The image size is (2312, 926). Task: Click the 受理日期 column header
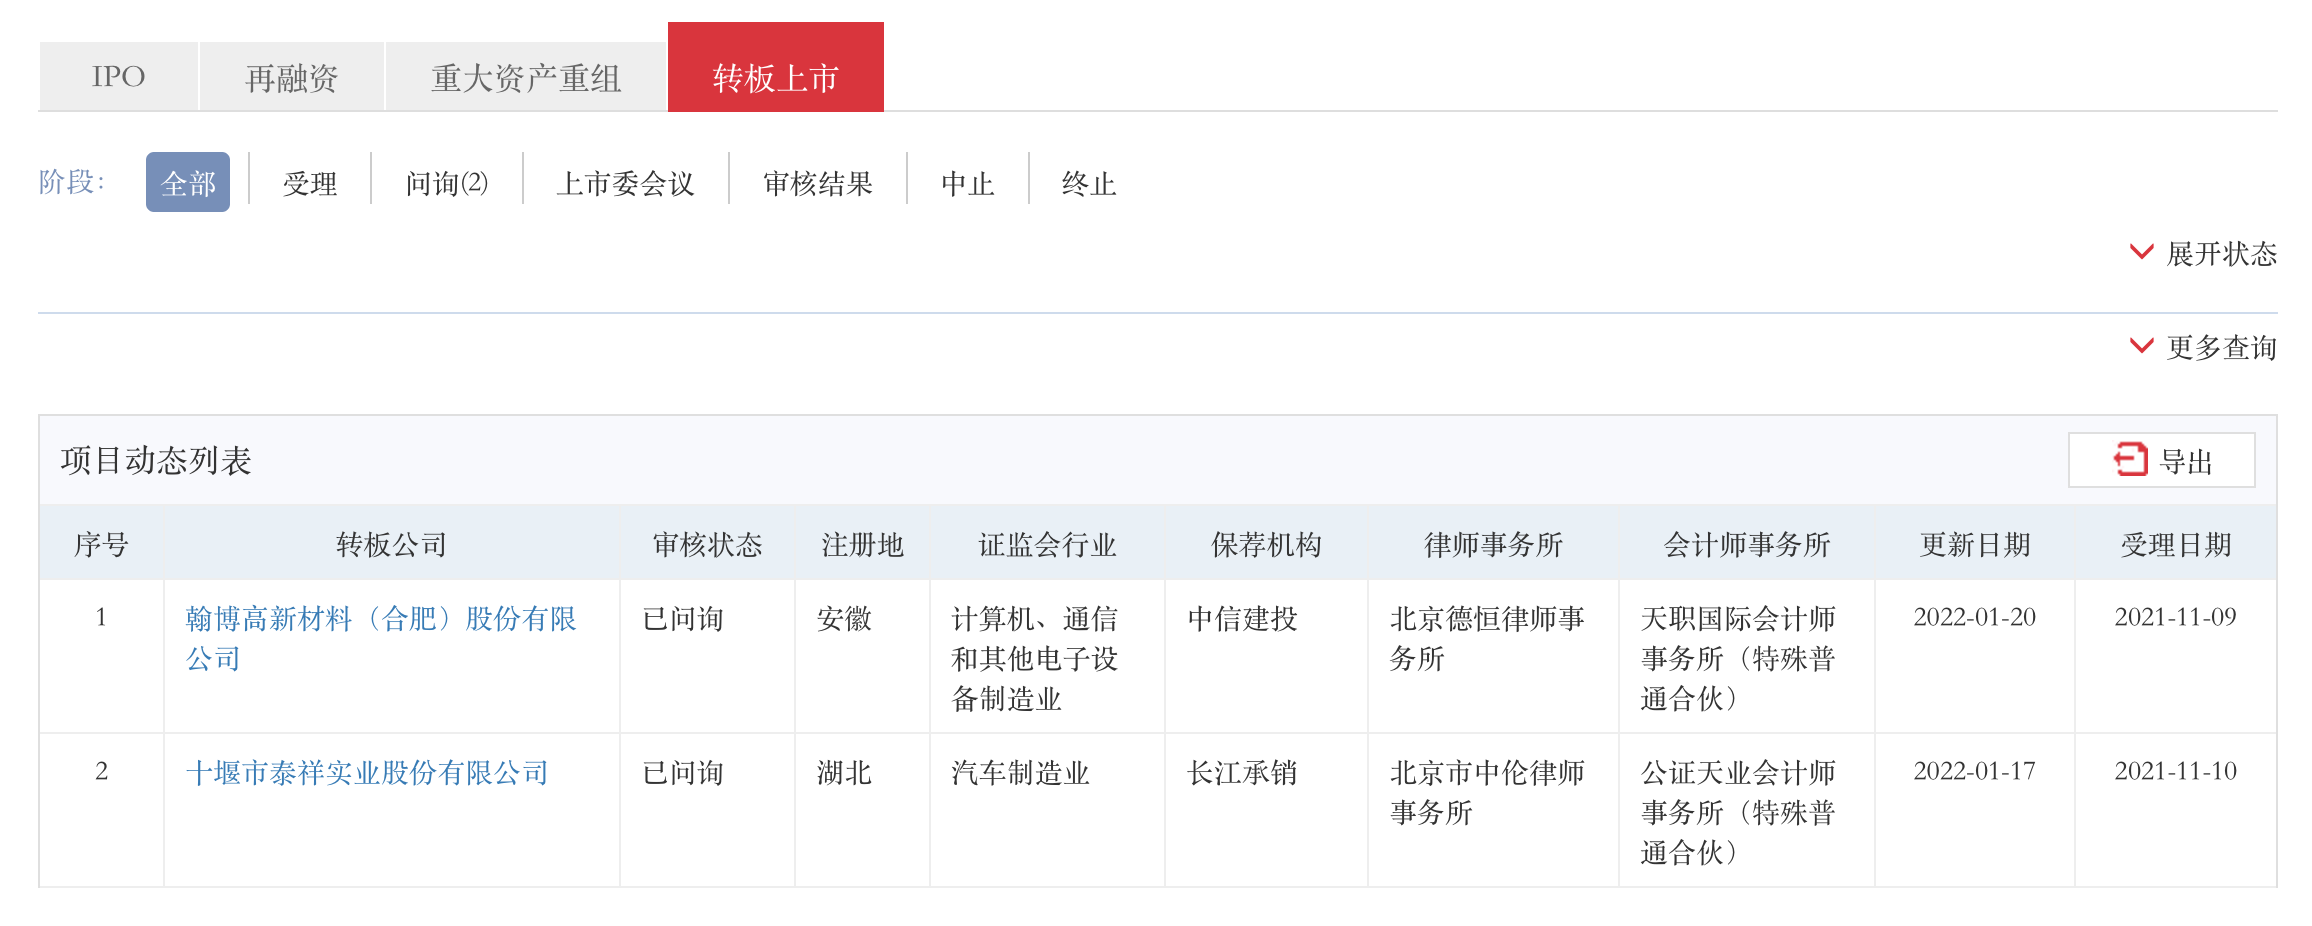(2175, 545)
